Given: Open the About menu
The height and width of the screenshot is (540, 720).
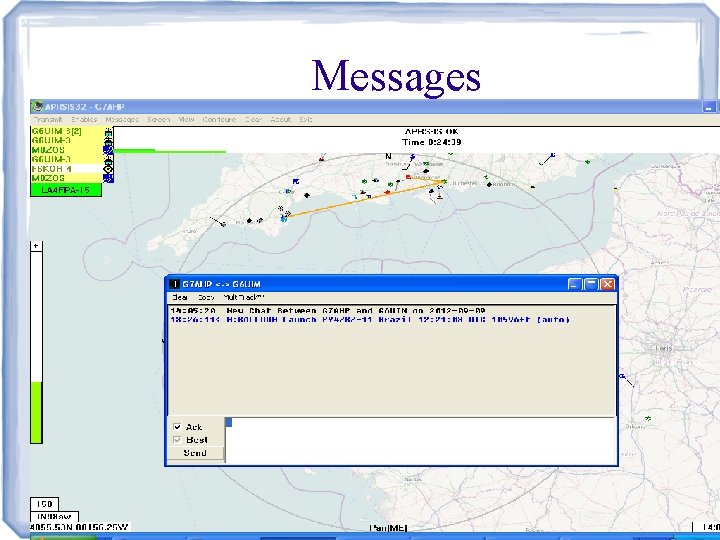Looking at the screenshot, I should [281, 119].
